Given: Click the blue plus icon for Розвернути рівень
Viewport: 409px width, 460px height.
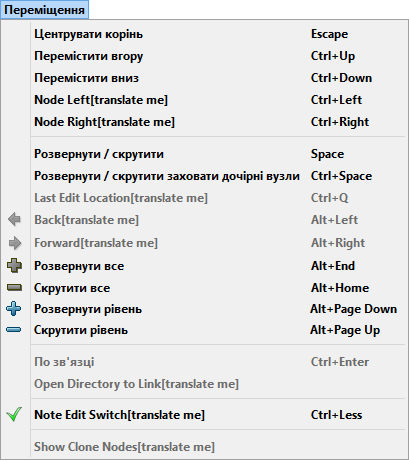Looking at the screenshot, I should 14,309.
